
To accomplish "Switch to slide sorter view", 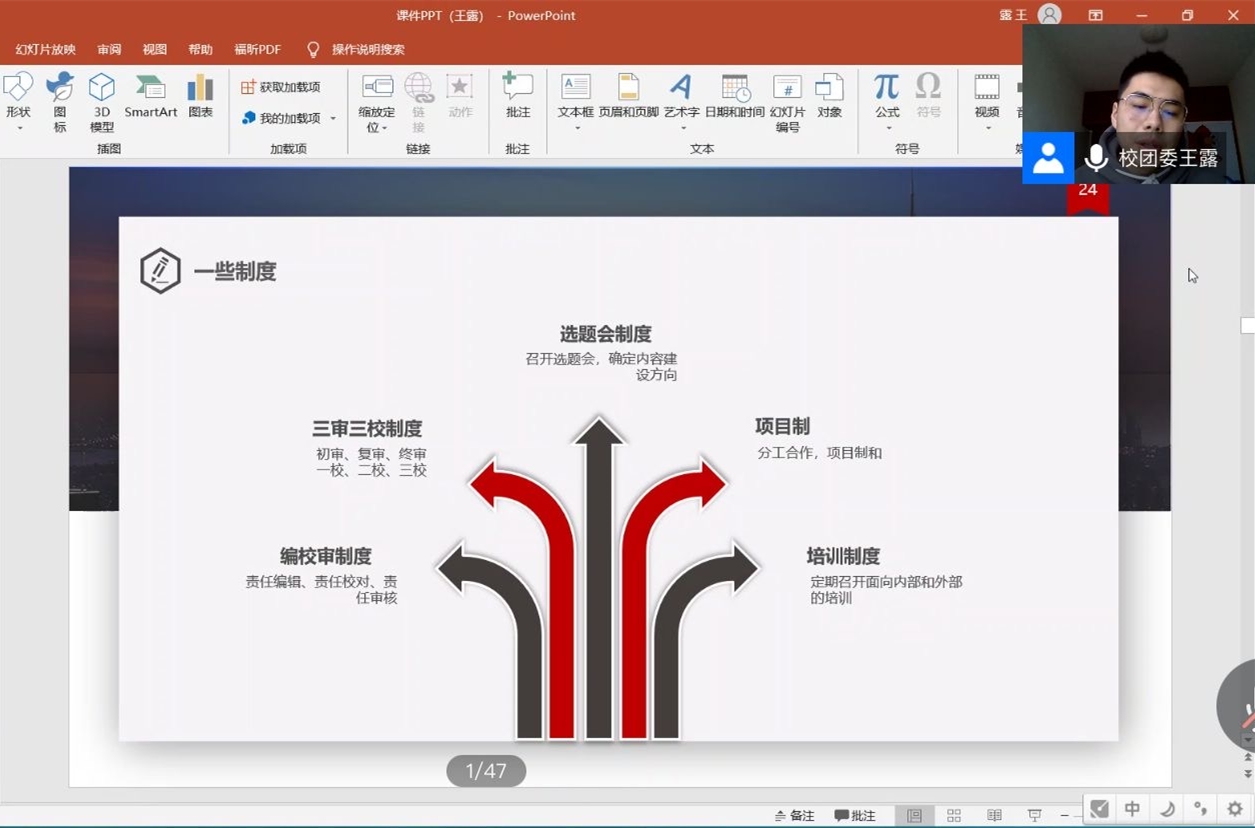I will [954, 816].
